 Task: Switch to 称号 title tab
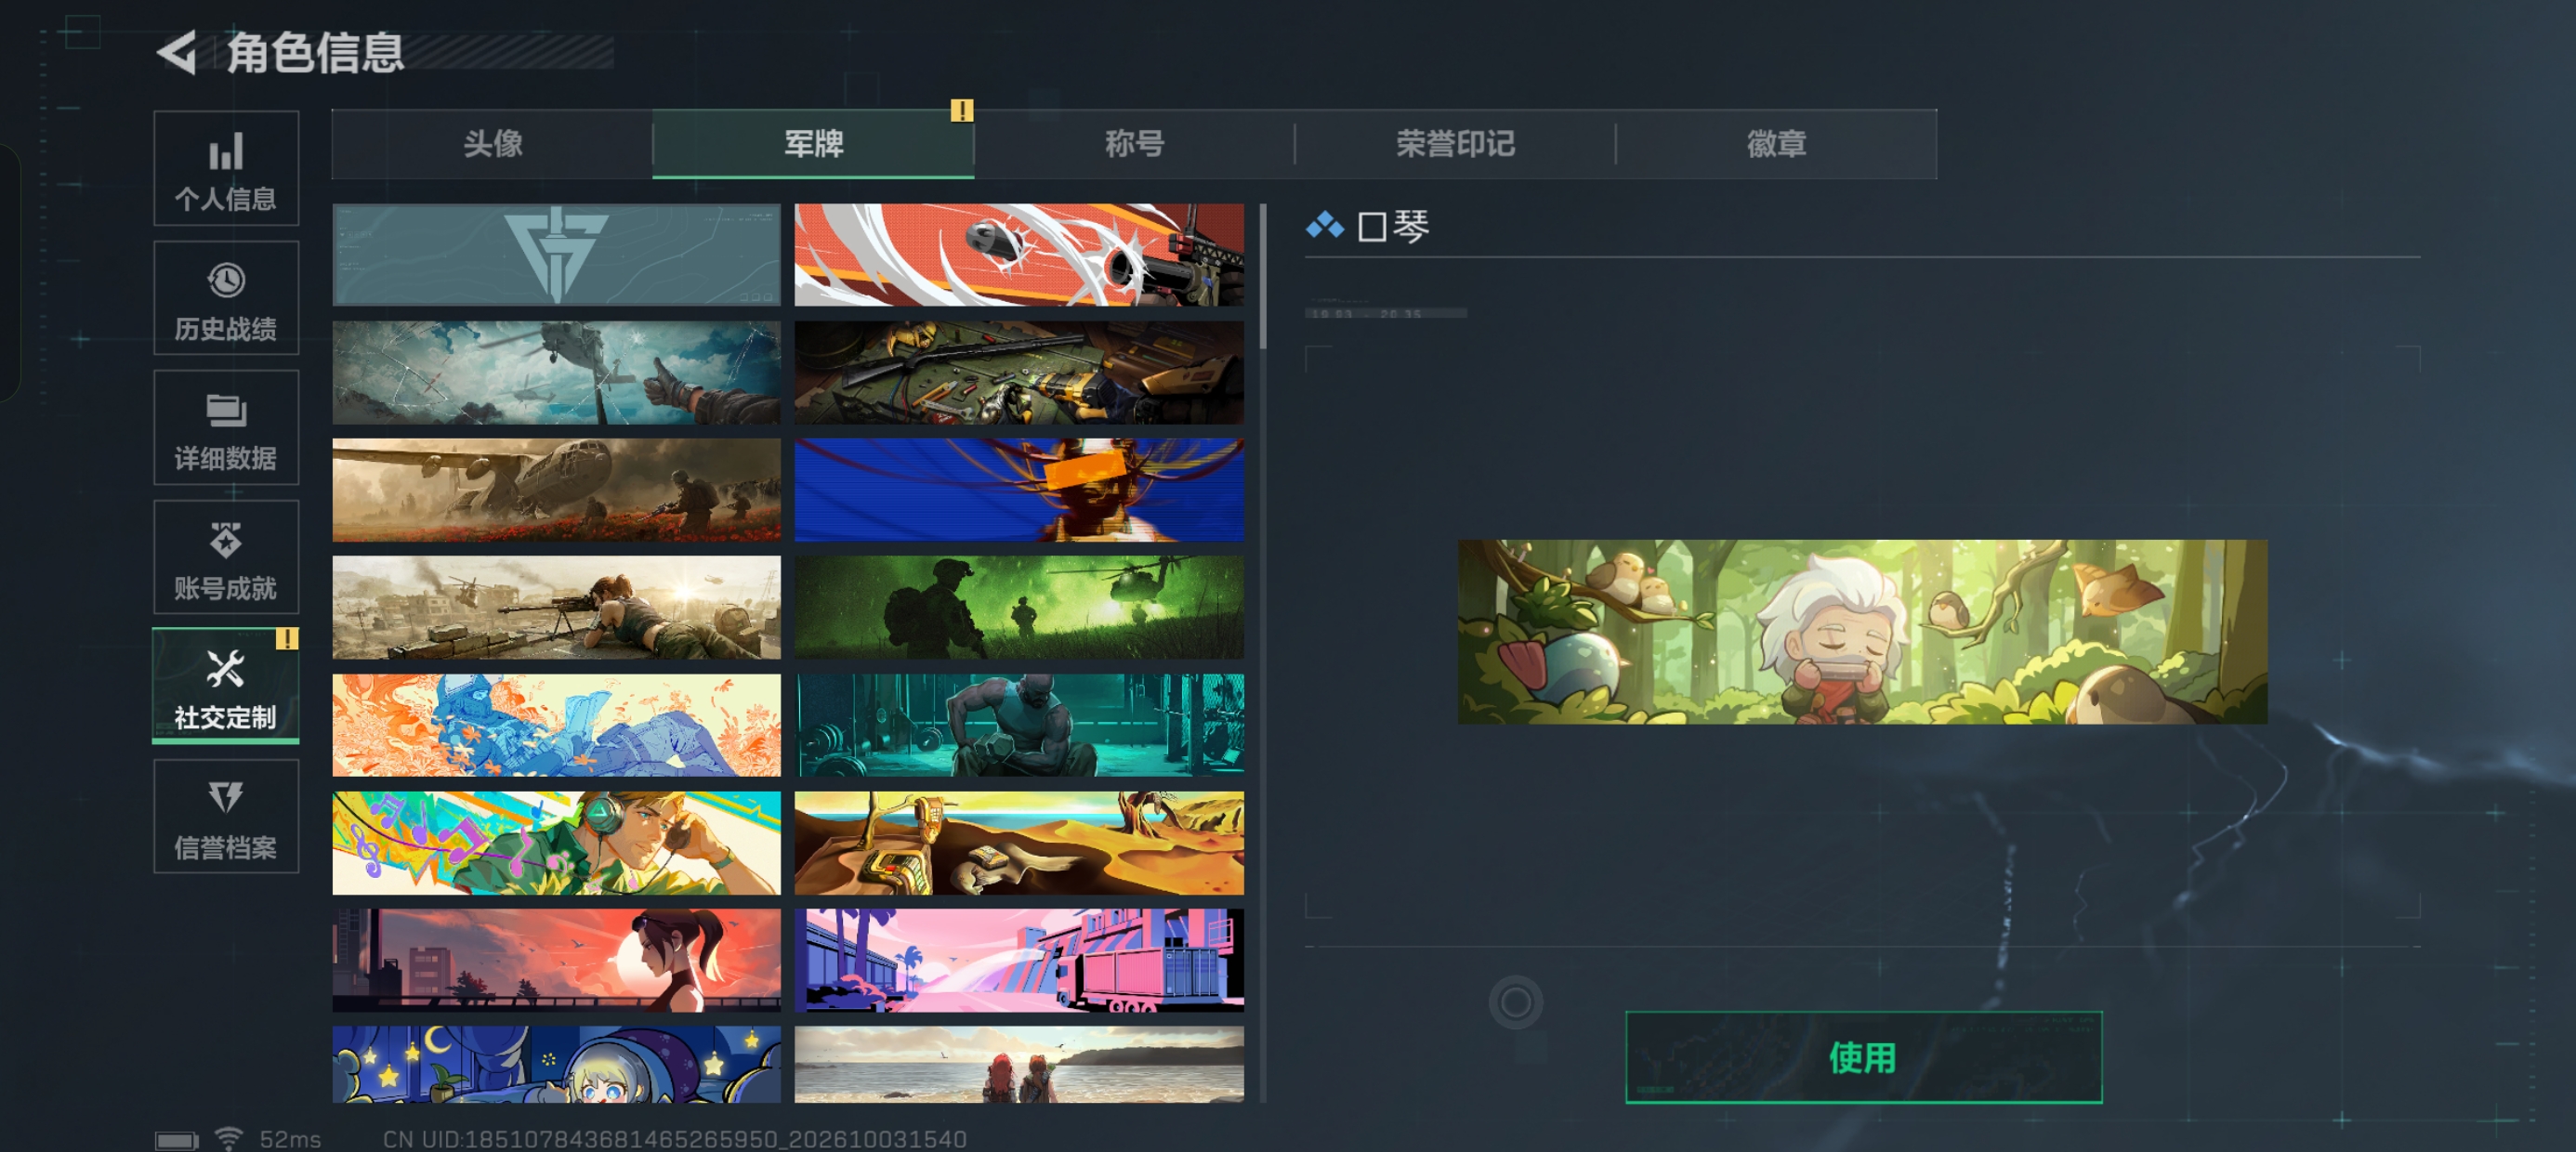(1134, 144)
